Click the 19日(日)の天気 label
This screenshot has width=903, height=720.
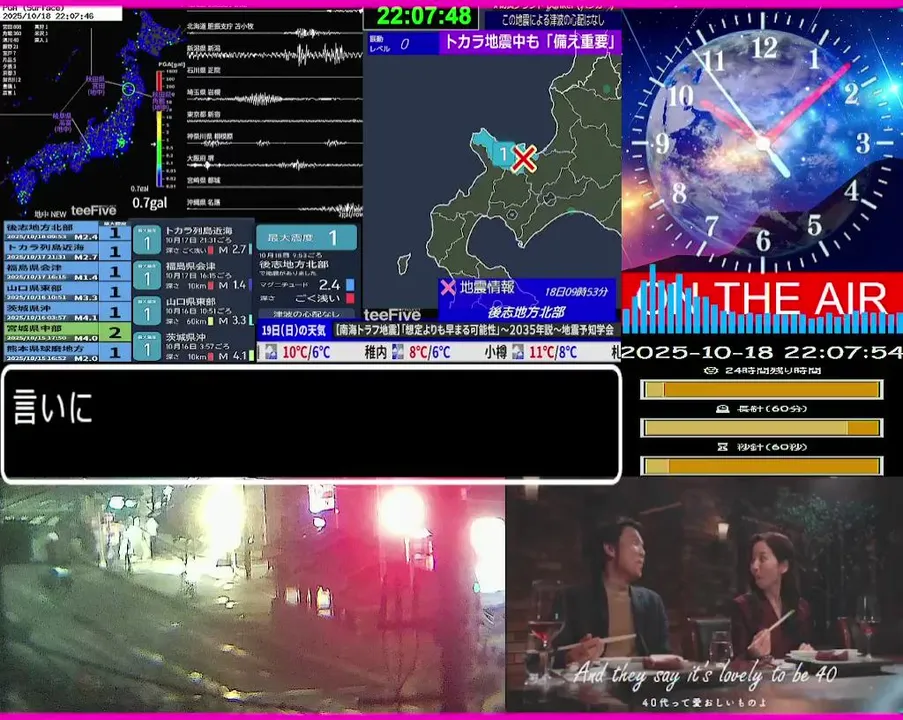294,331
